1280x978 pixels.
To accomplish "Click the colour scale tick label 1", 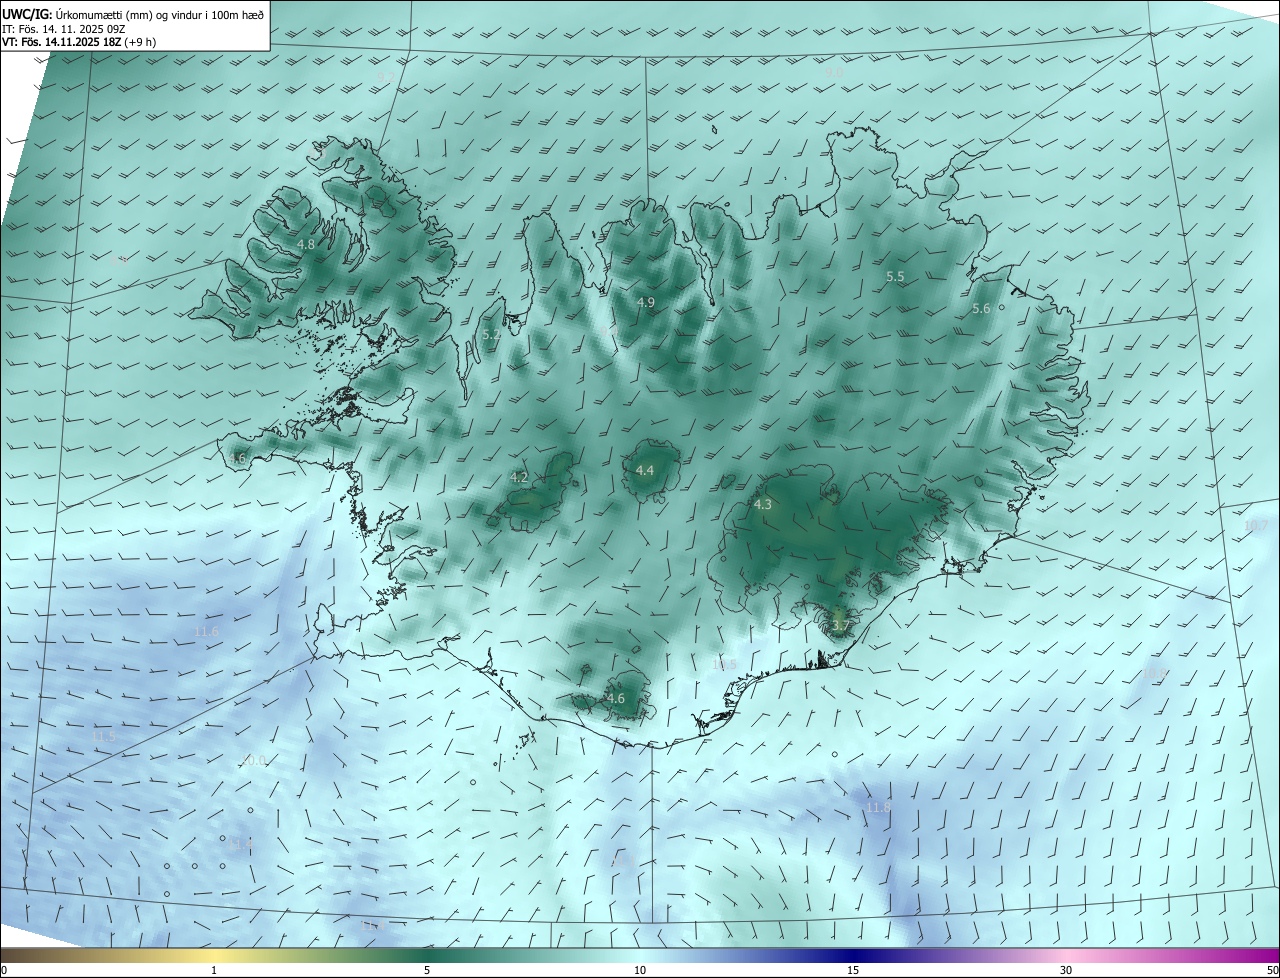I will (214, 970).
